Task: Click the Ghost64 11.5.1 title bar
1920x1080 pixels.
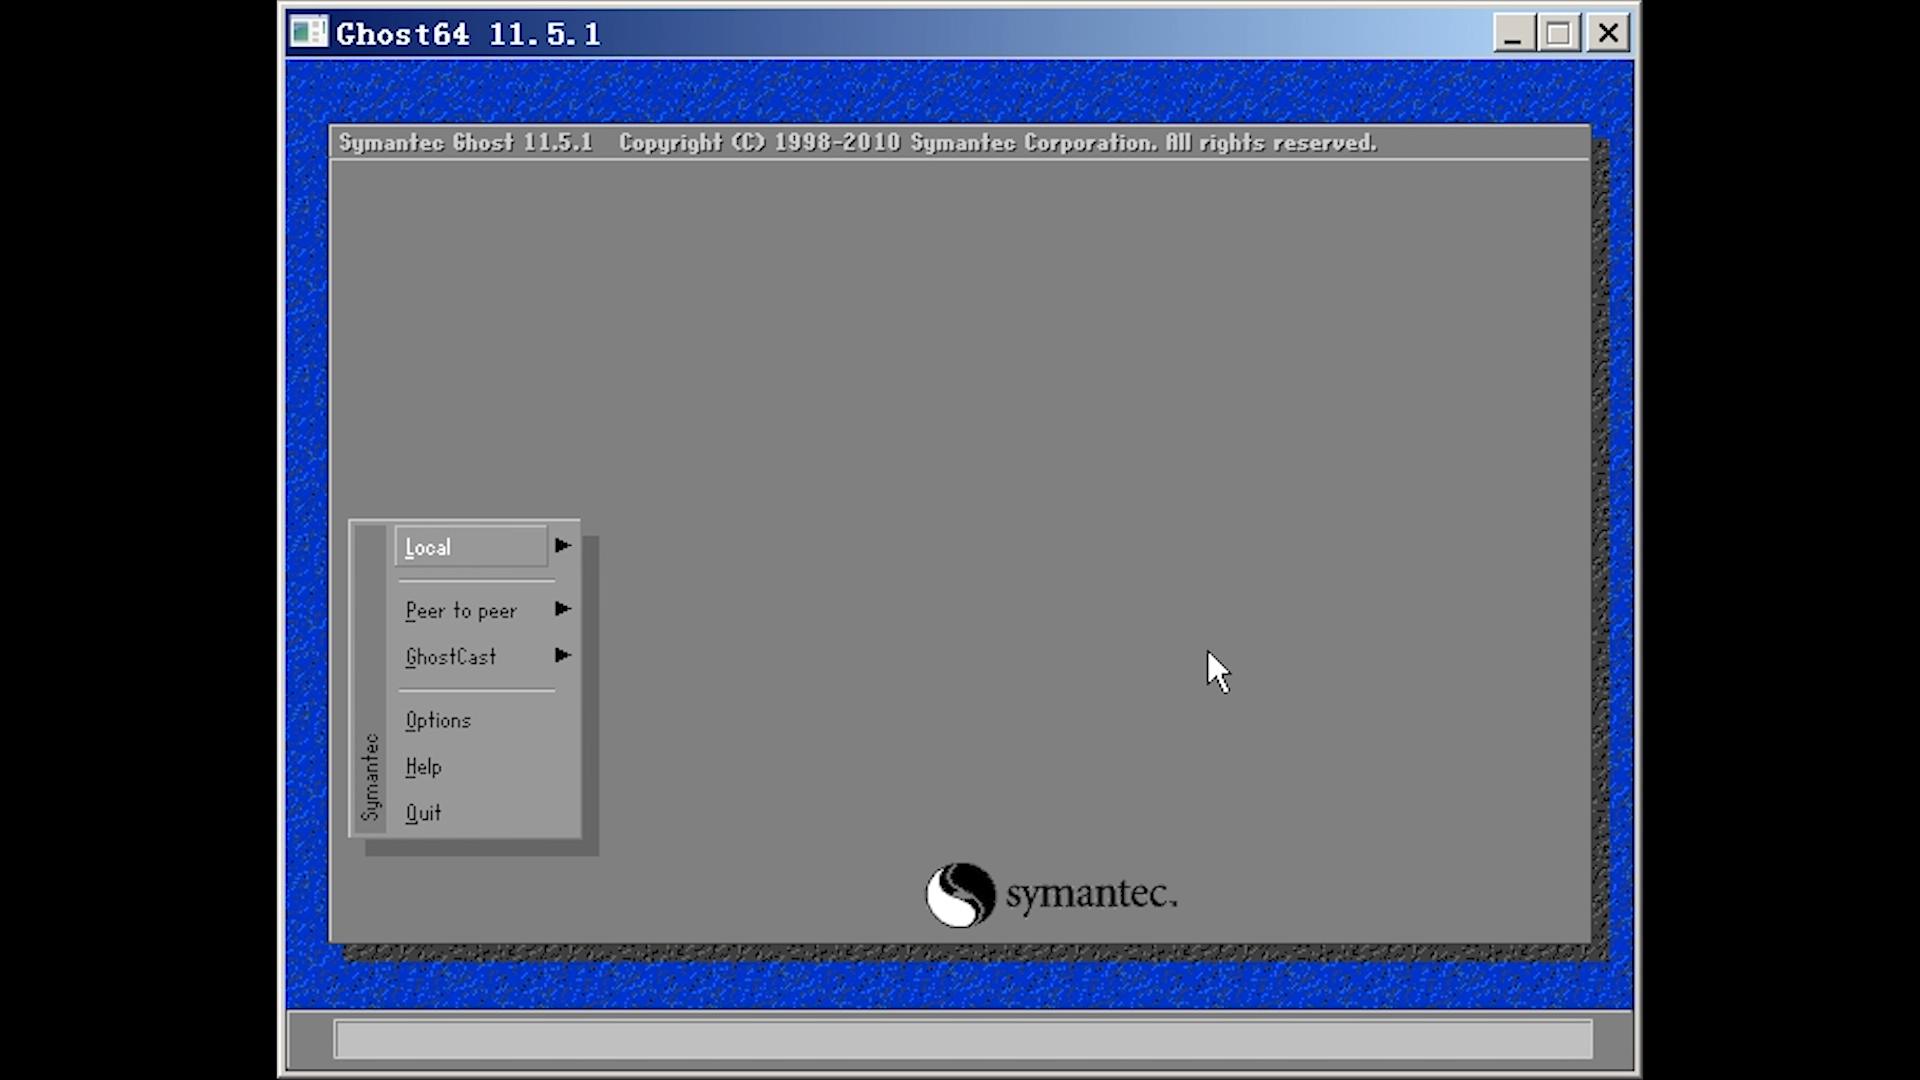Action: (900, 33)
